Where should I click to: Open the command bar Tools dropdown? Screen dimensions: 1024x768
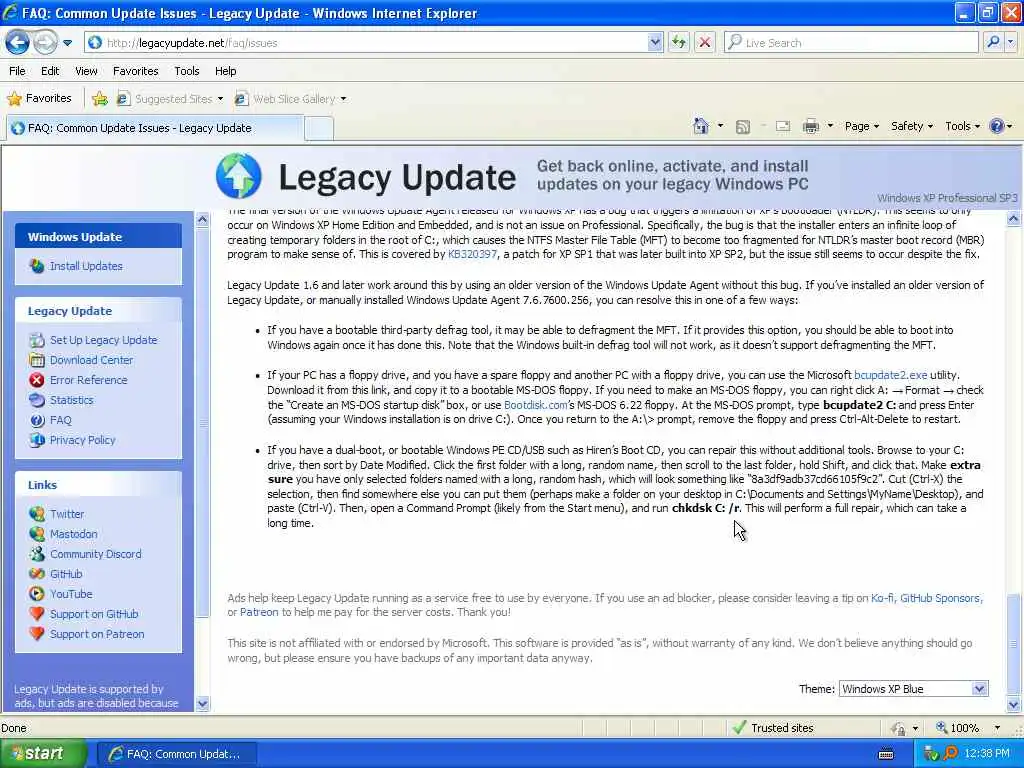pos(962,126)
